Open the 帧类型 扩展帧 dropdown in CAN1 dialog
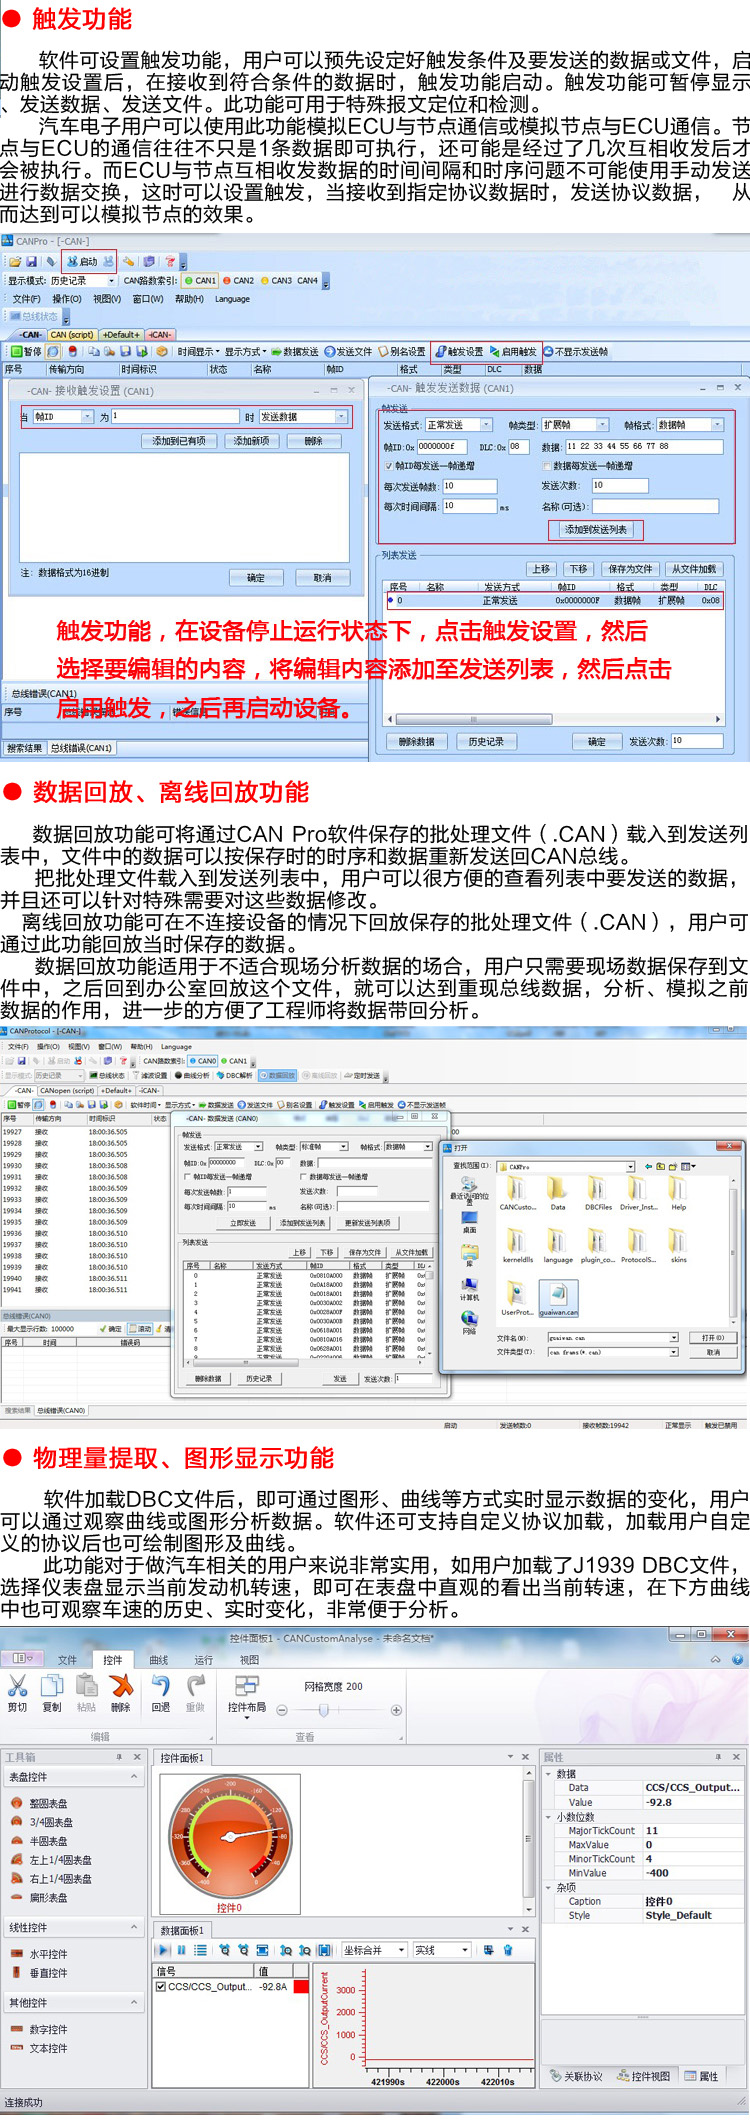The width and height of the screenshot is (750, 2124). click(x=602, y=425)
